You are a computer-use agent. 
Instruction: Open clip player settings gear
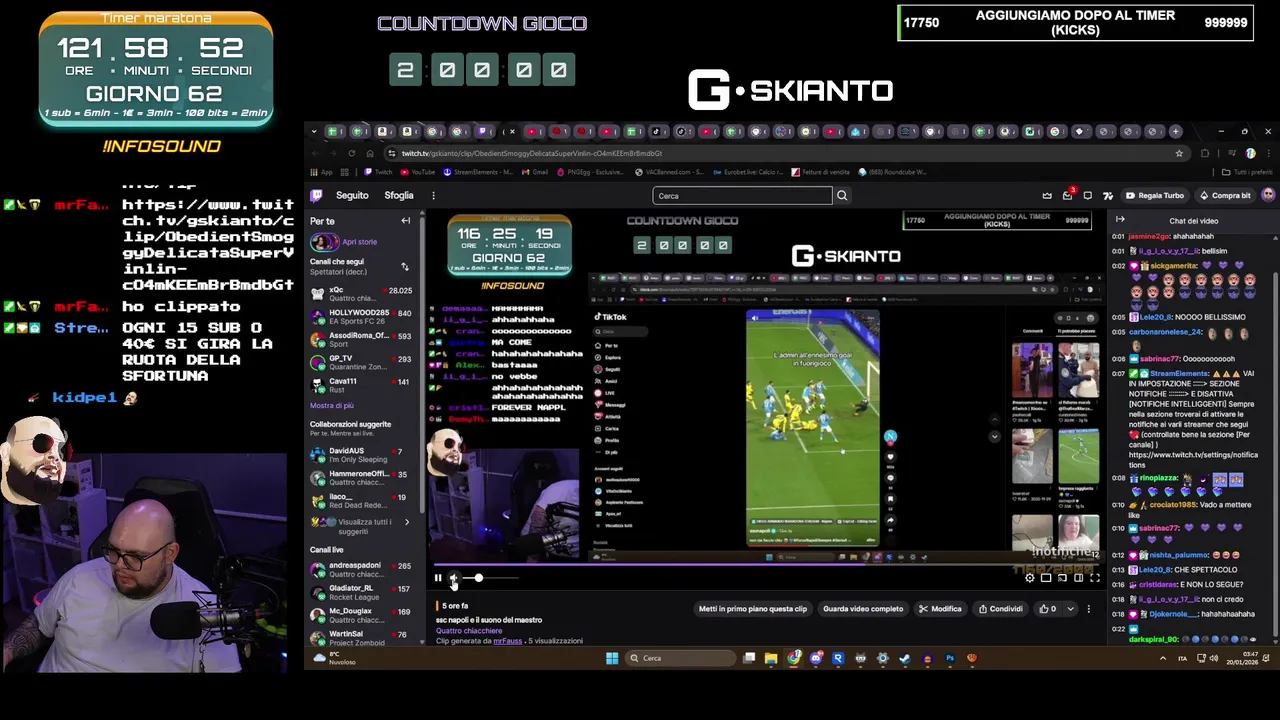[1030, 578]
